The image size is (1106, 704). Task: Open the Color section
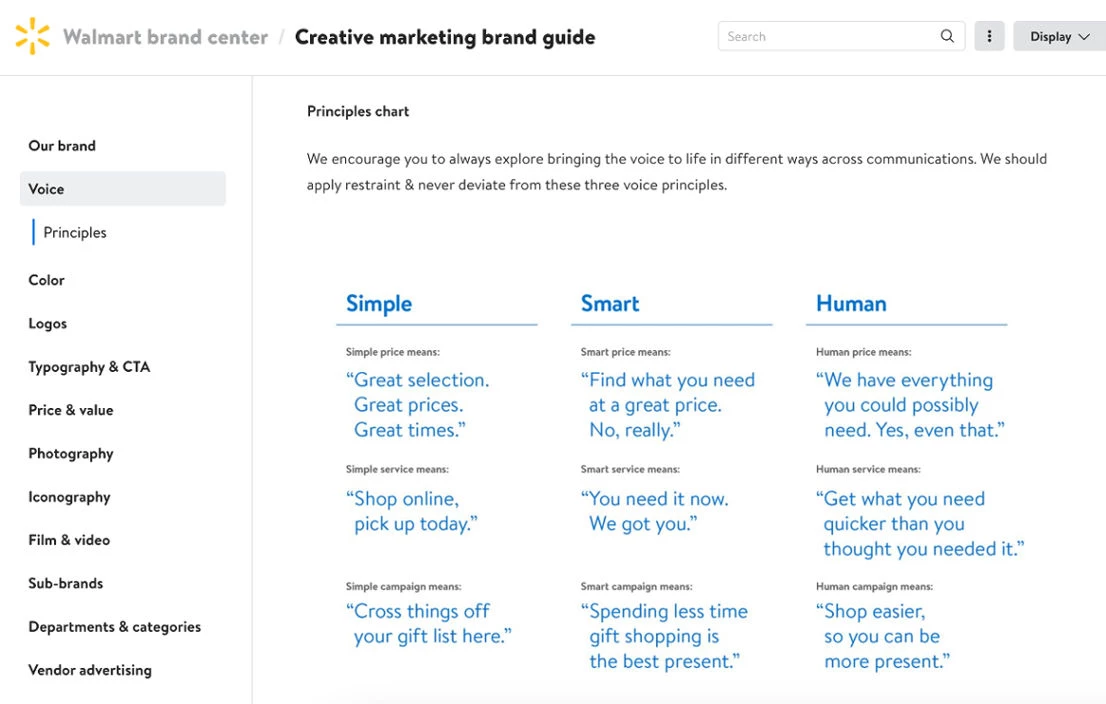click(47, 280)
